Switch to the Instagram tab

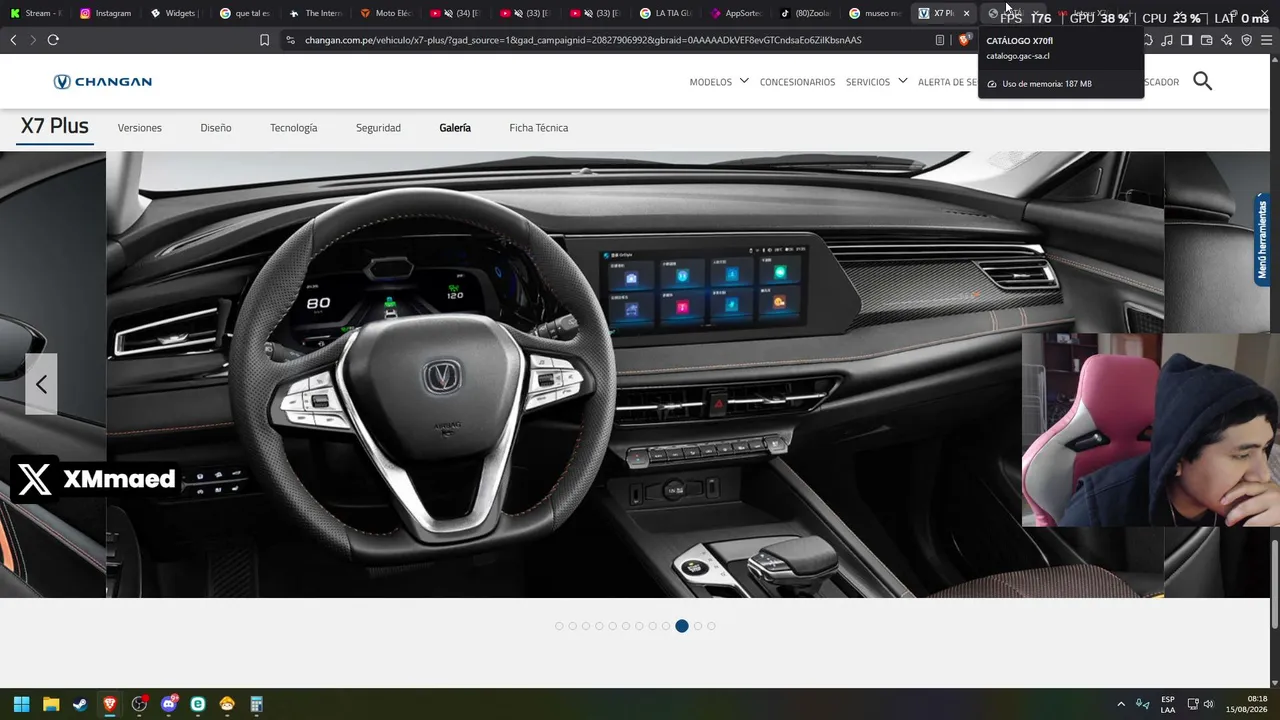click(105, 14)
